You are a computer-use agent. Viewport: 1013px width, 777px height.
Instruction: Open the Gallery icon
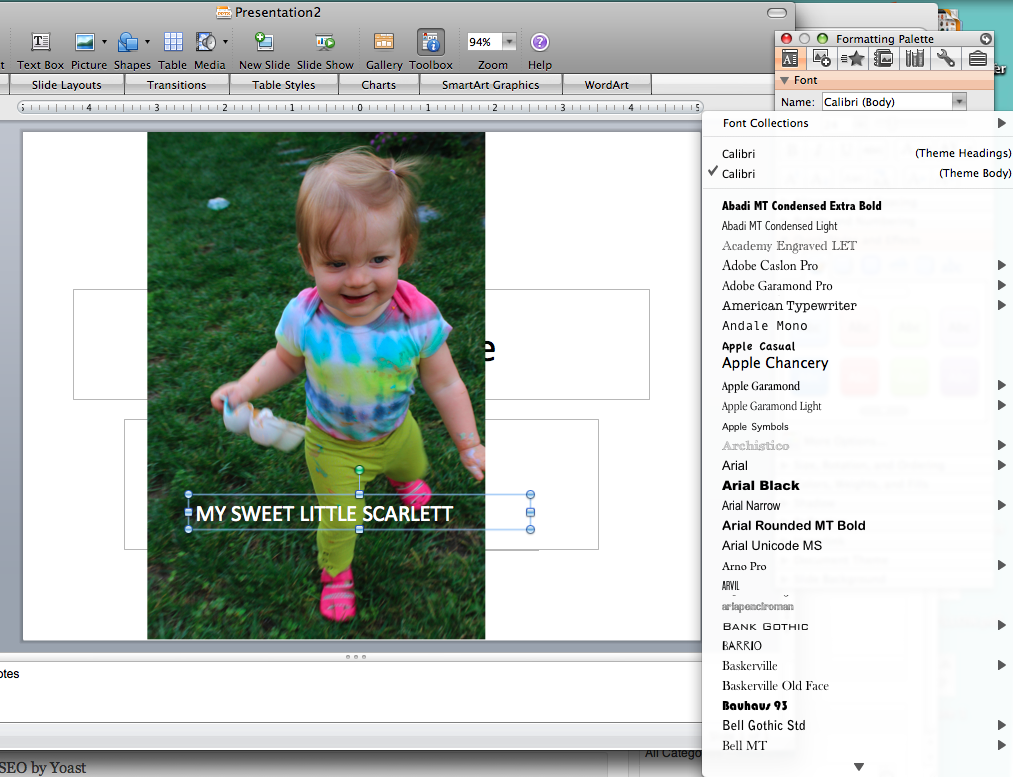(x=384, y=42)
